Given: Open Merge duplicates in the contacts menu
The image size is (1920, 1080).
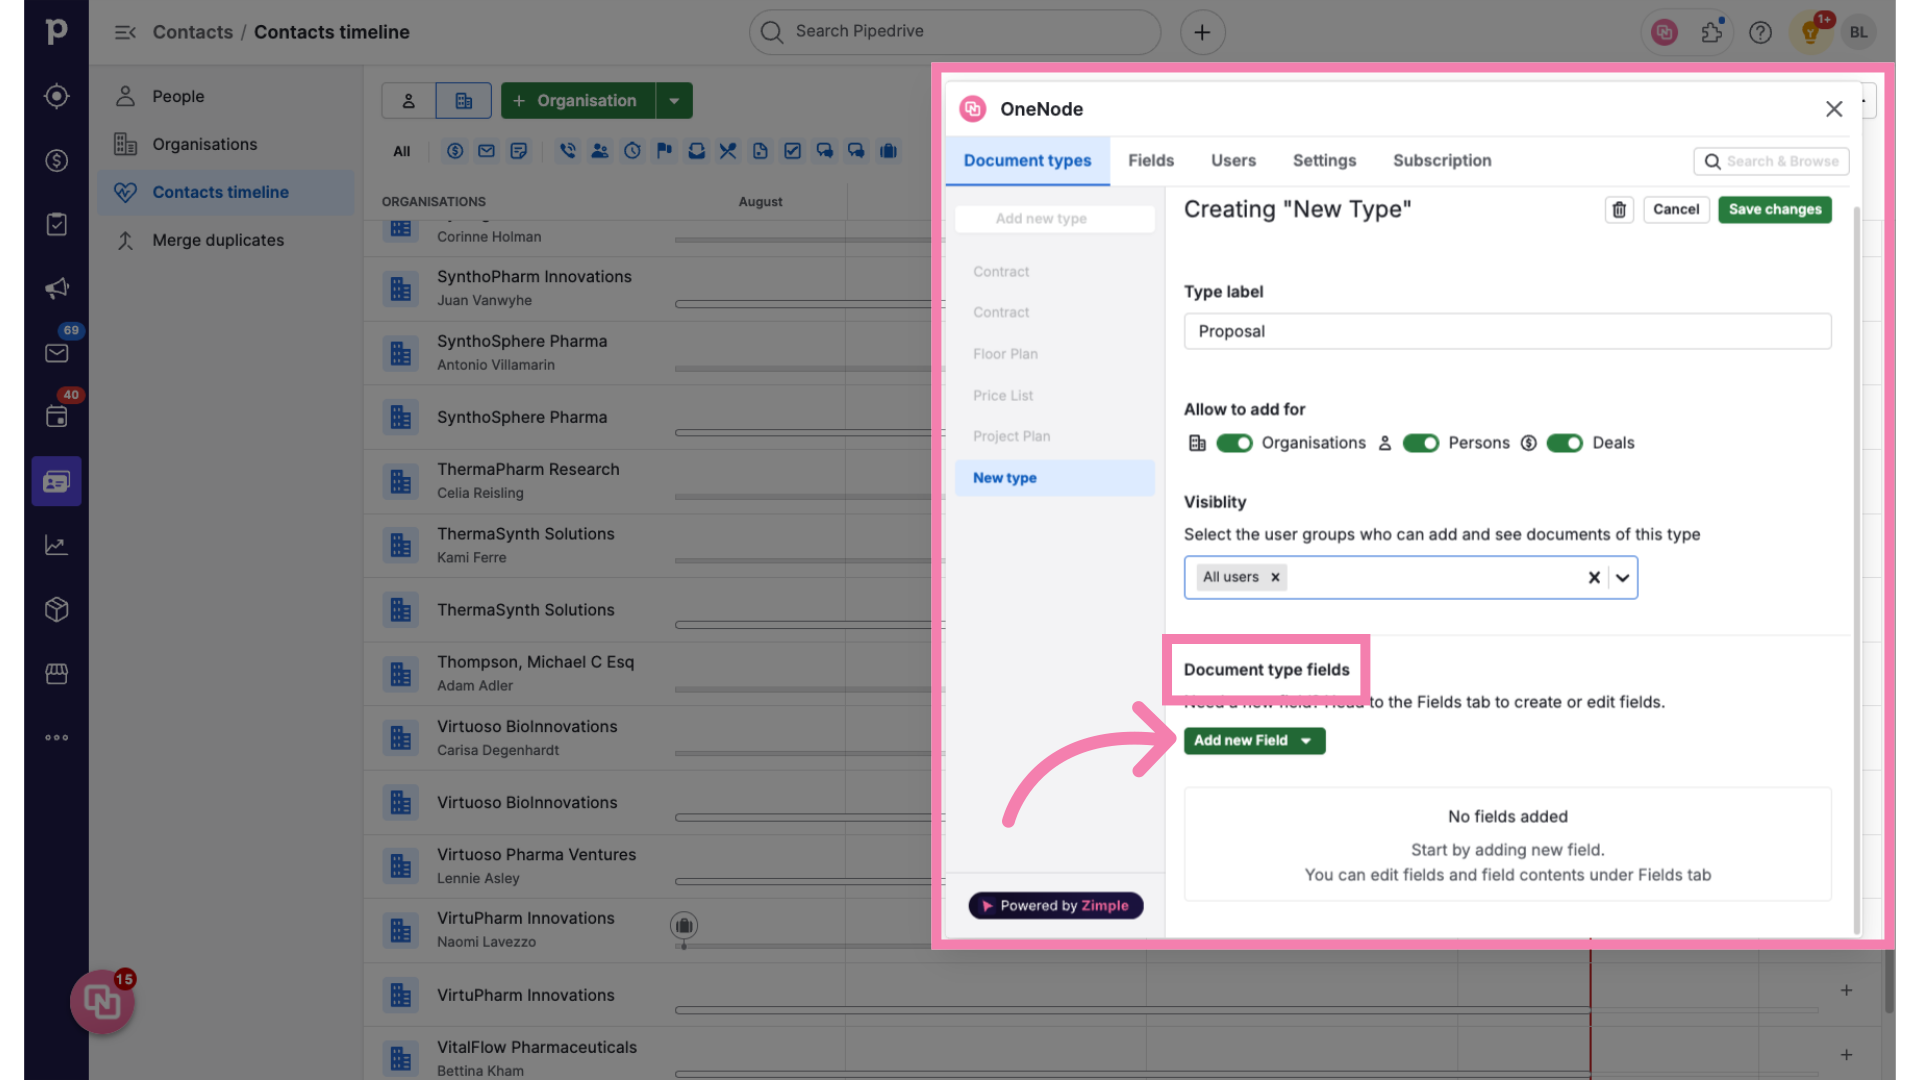Looking at the screenshot, I should coord(227,240).
